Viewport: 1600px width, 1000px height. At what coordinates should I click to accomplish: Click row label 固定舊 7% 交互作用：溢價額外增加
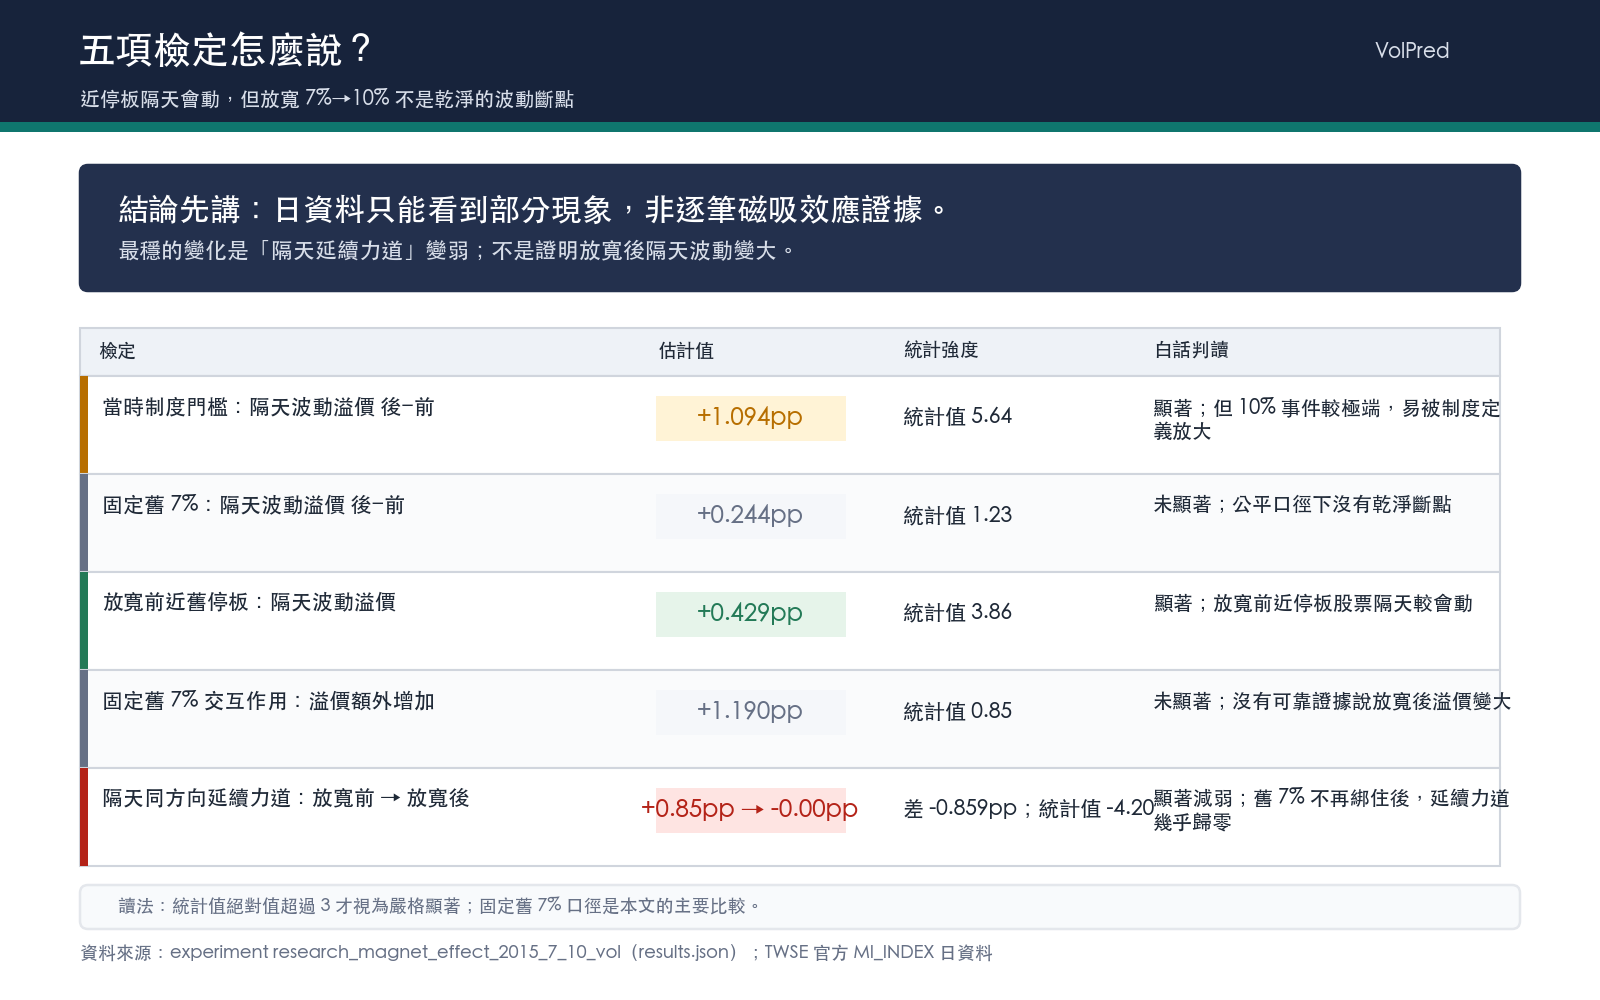(x=268, y=700)
